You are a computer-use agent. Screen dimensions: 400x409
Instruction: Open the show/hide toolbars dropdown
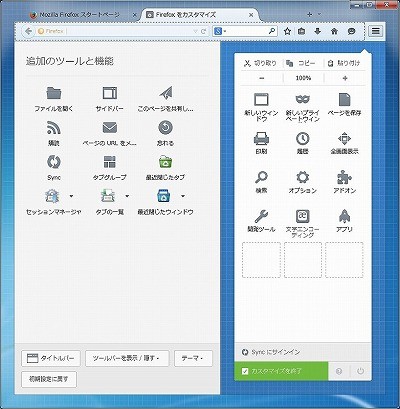click(x=127, y=358)
